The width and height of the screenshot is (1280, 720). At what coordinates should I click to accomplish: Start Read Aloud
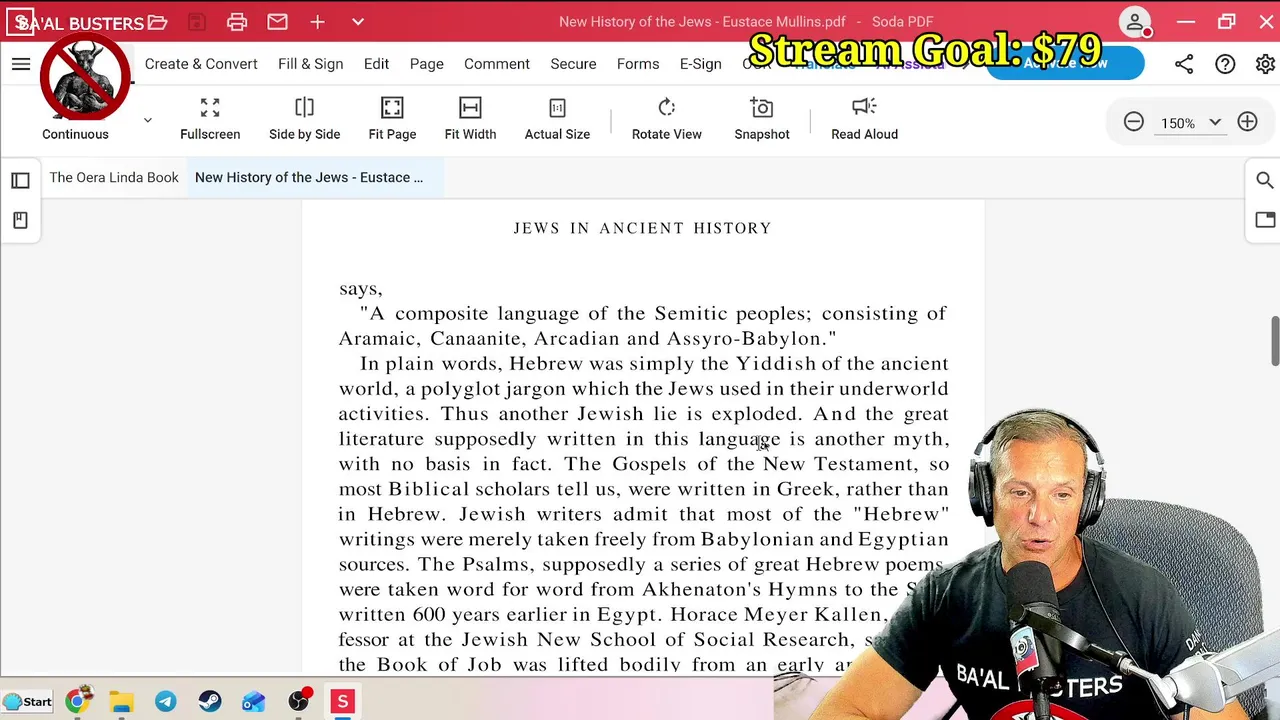pyautogui.click(x=864, y=119)
